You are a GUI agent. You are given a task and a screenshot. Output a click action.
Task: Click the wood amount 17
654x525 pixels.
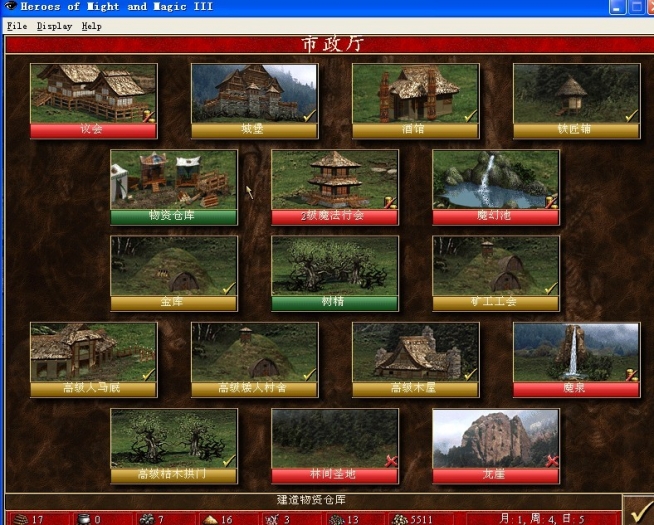coord(38,520)
